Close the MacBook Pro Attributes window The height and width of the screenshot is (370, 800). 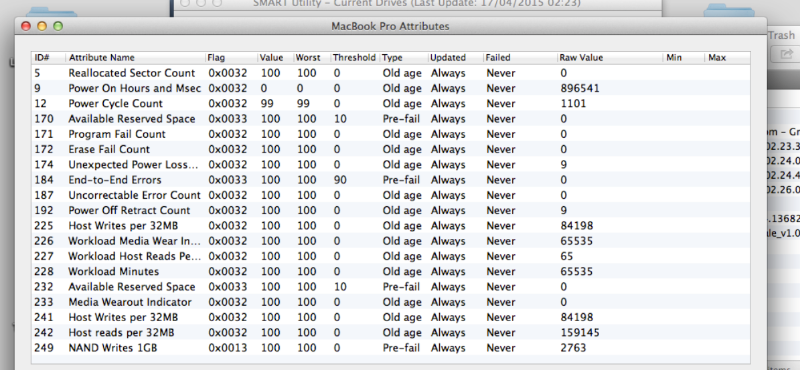[26, 26]
